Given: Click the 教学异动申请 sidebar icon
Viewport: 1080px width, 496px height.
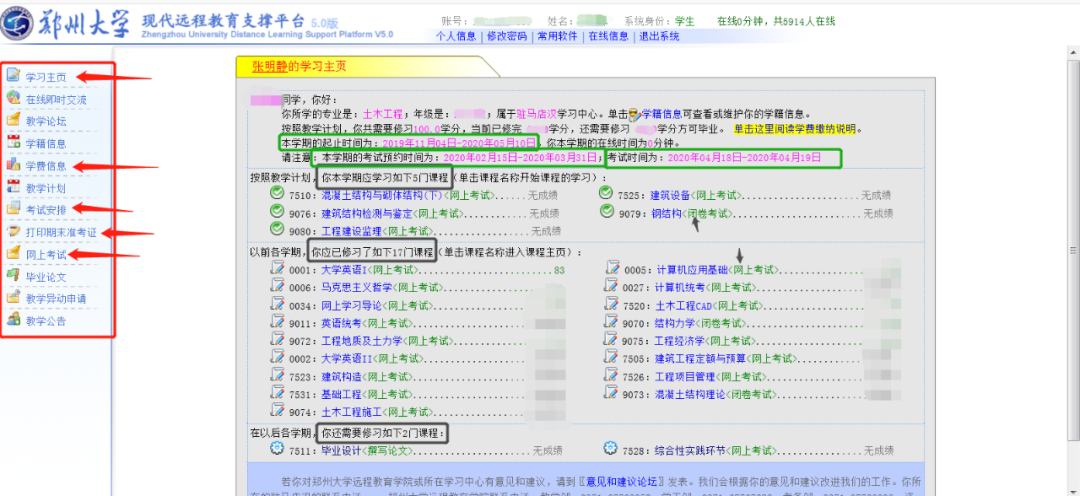Looking at the screenshot, I should [13, 298].
